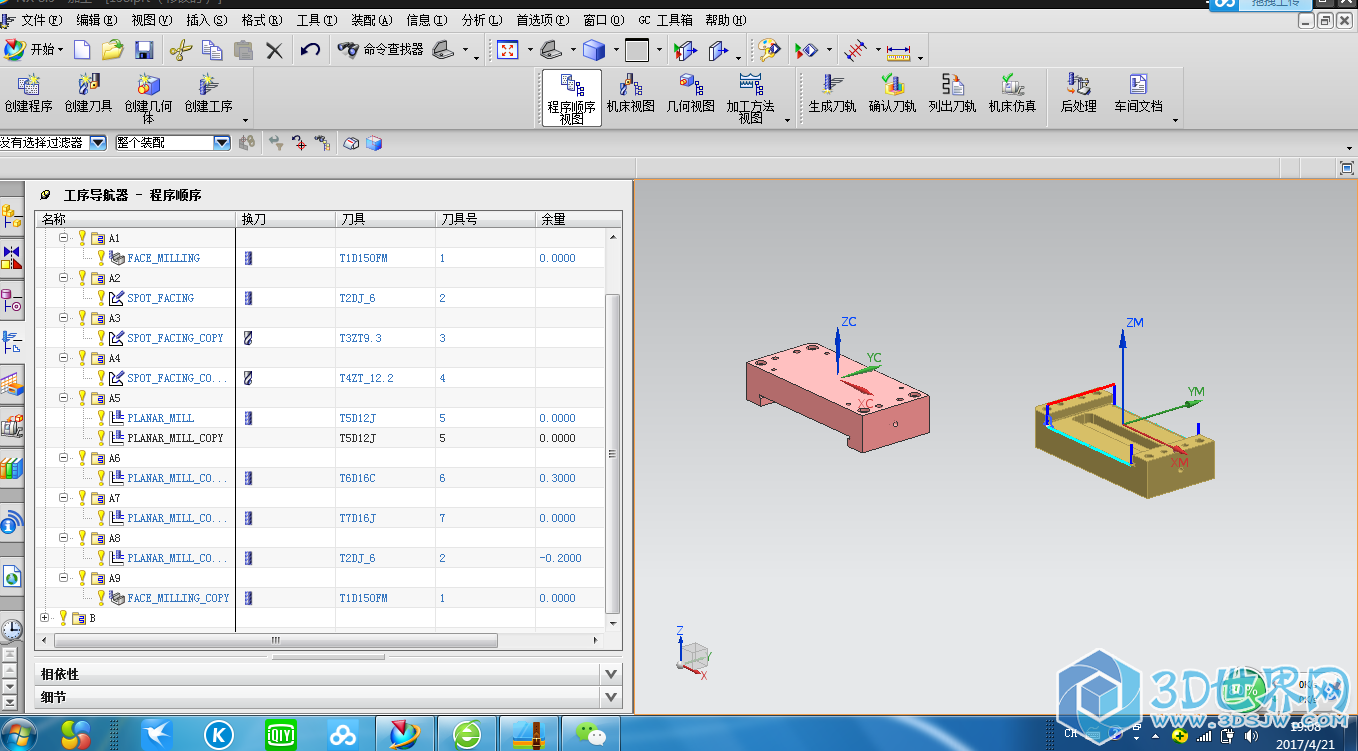The width and height of the screenshot is (1358, 751).
Task: Toggle lightbulb beside program group A9
Action: pyautogui.click(x=82, y=578)
